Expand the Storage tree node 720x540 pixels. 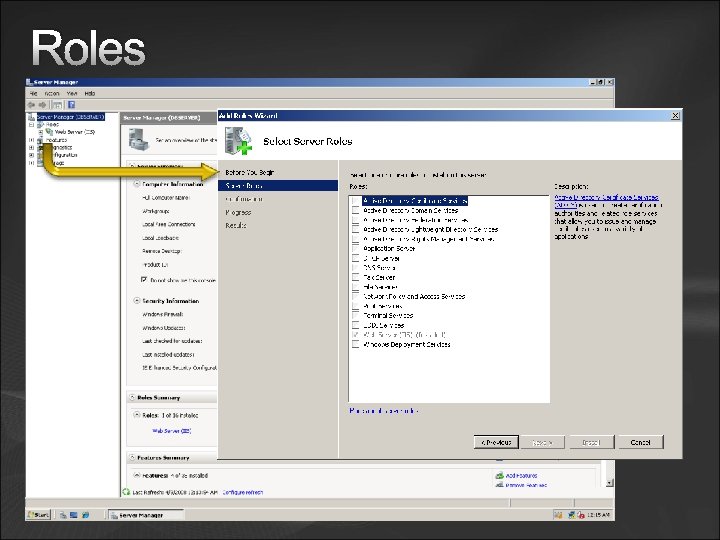31,163
